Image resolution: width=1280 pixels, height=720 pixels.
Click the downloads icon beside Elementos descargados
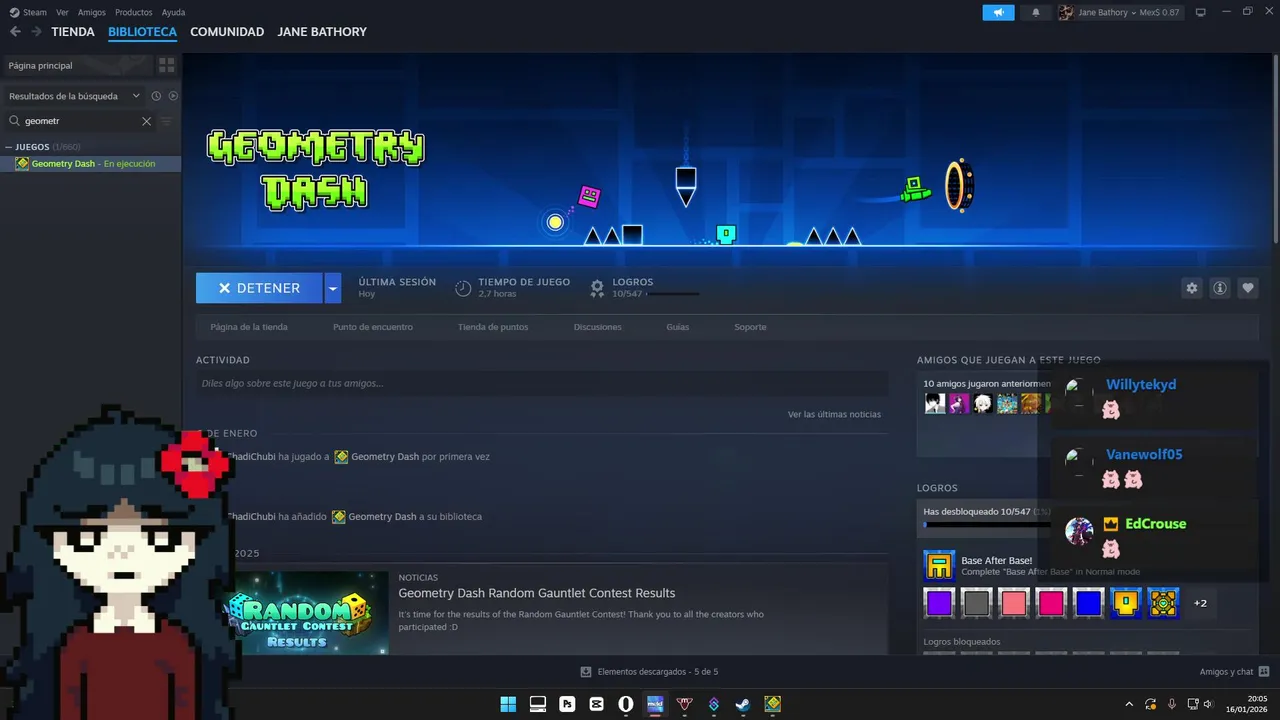click(586, 672)
